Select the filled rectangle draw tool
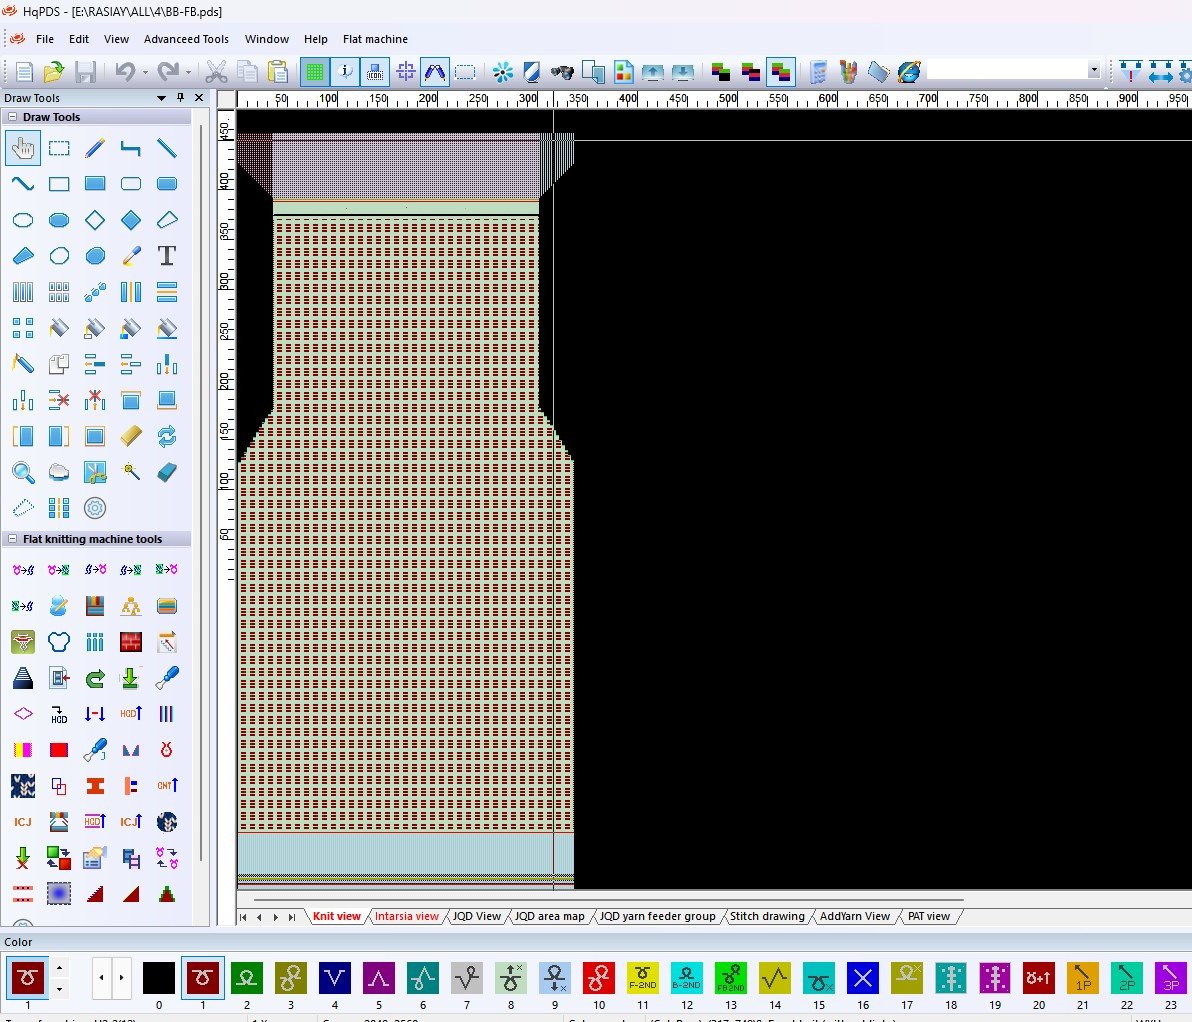The image size is (1192, 1022). (95, 184)
